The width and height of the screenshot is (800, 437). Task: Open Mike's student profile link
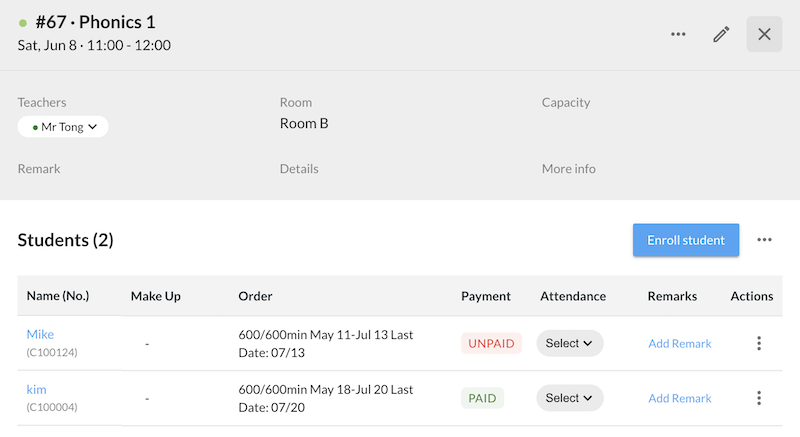[40, 334]
